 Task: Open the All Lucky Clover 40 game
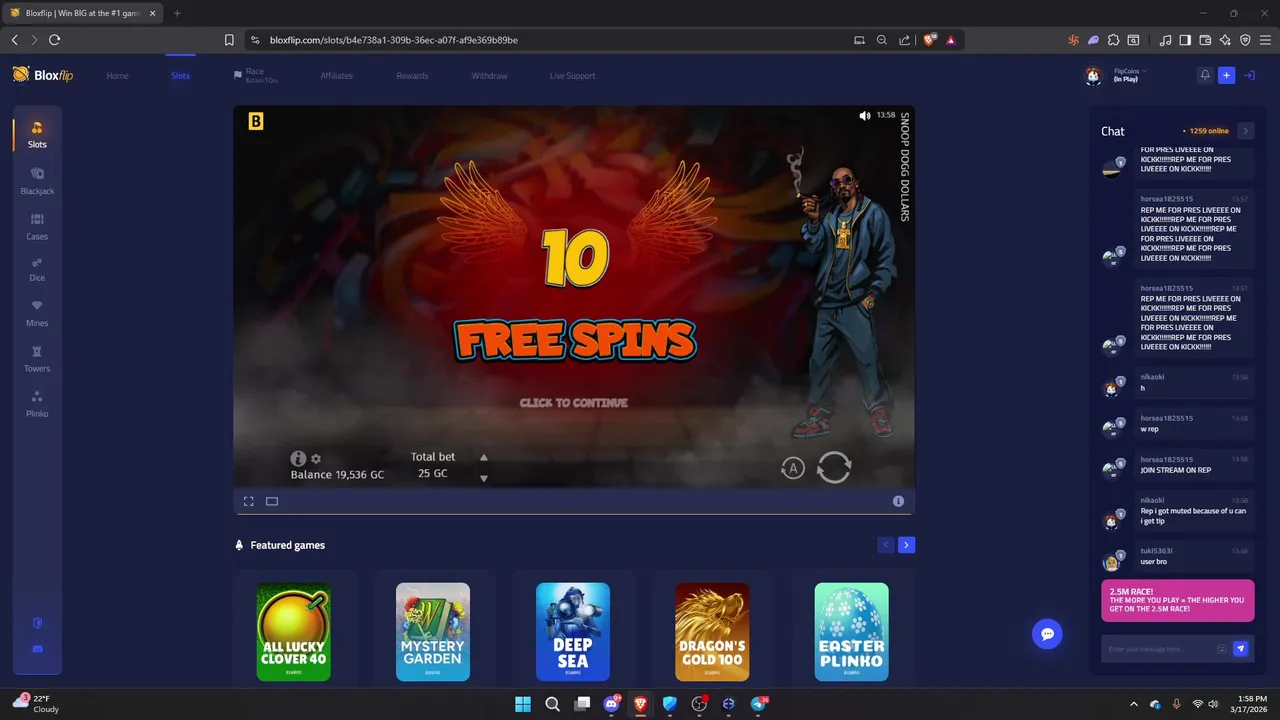[x=294, y=632]
